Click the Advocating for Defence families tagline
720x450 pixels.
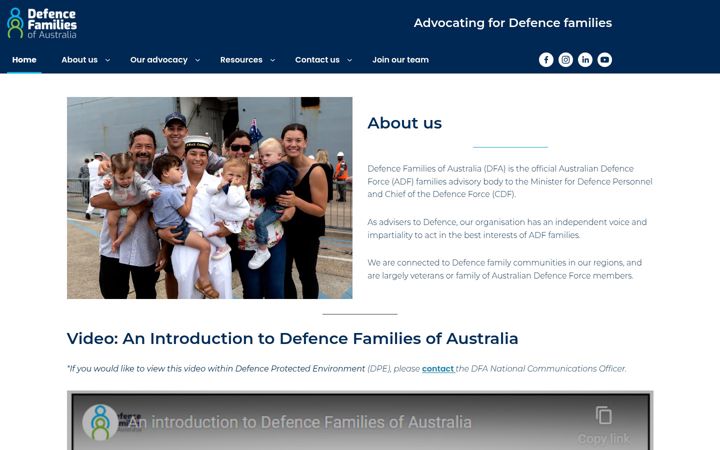pos(513,23)
